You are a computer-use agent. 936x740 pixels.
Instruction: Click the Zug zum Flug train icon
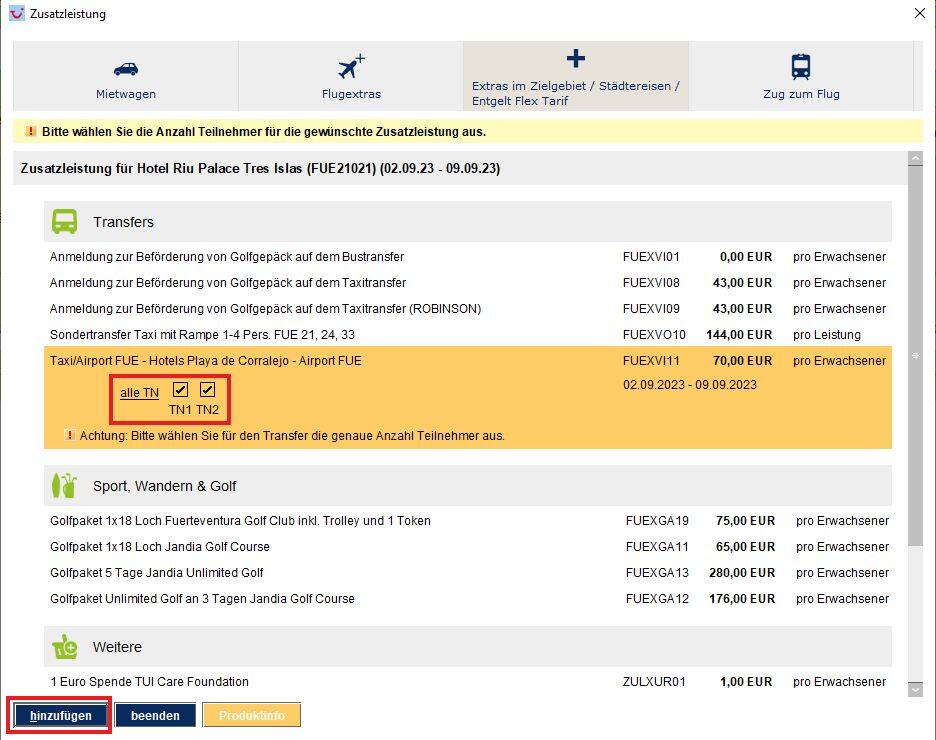click(x=801, y=67)
